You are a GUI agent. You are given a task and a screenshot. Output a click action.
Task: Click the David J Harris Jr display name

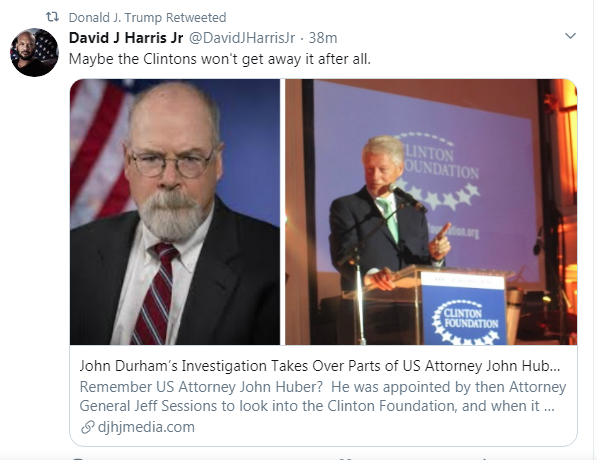pos(126,38)
